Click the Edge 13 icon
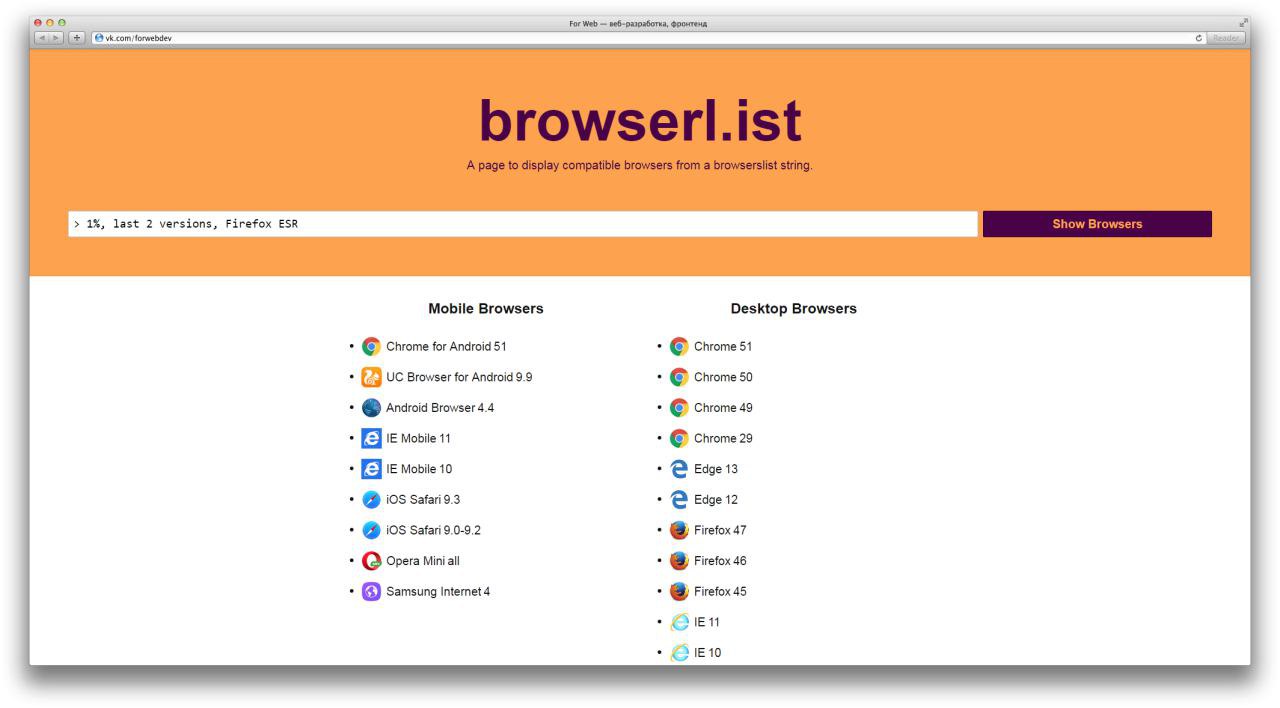Viewport: 1280px width, 708px height. [679, 469]
